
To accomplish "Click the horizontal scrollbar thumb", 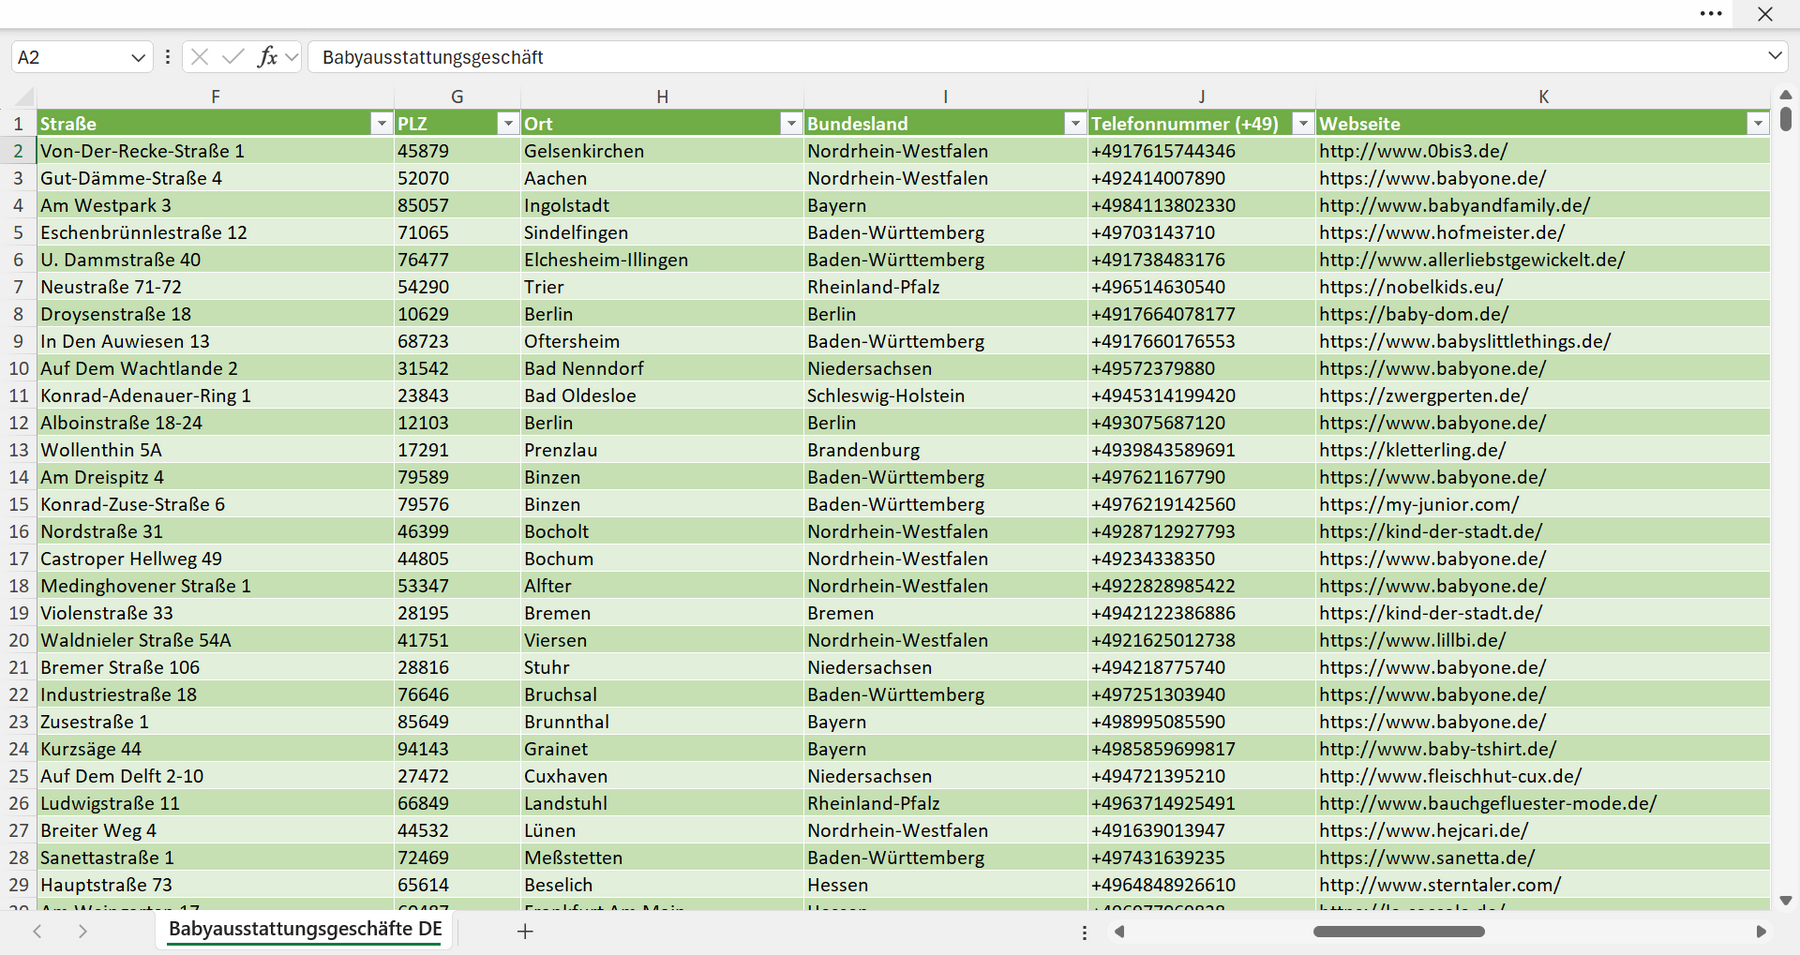I will tap(1398, 931).
